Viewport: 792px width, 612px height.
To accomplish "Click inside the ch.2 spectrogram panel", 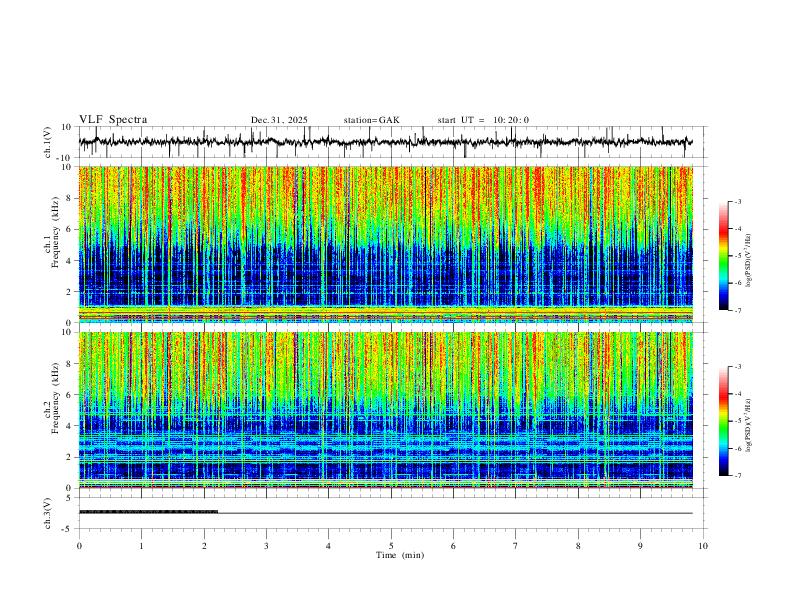I will [x=386, y=410].
